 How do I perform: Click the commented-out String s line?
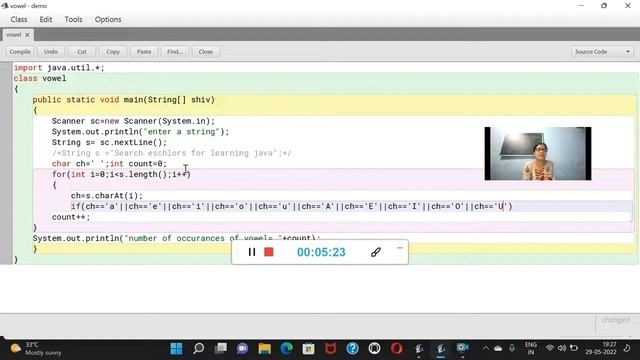[x=172, y=153]
